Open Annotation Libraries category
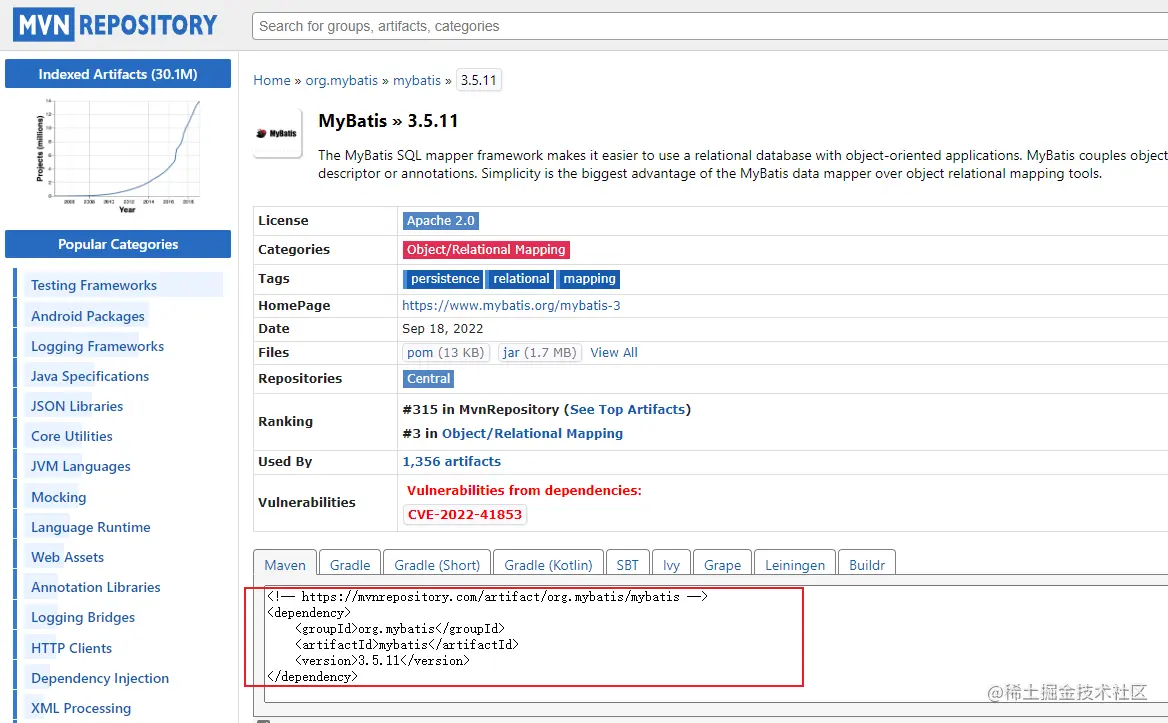The image size is (1168, 723). [95, 587]
